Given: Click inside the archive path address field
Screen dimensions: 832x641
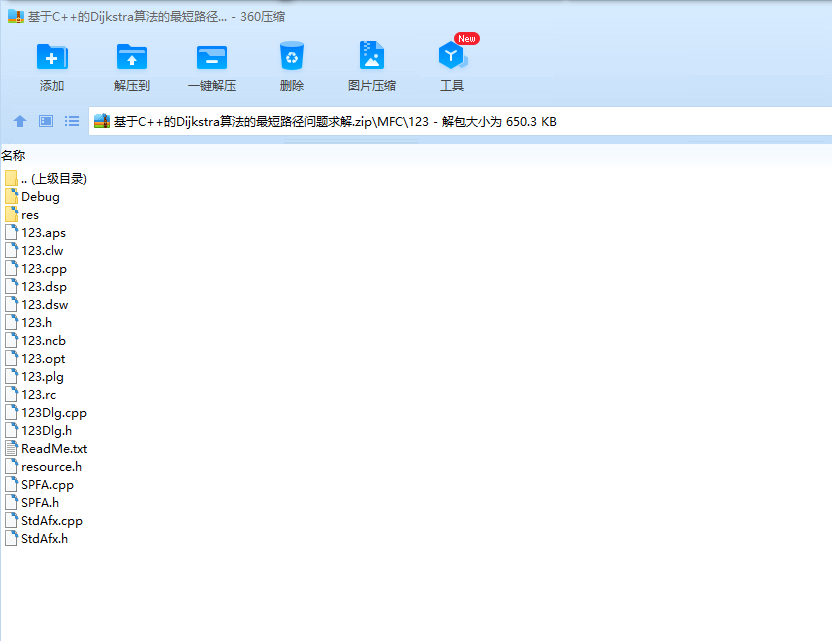Looking at the screenshot, I should (x=460, y=122).
